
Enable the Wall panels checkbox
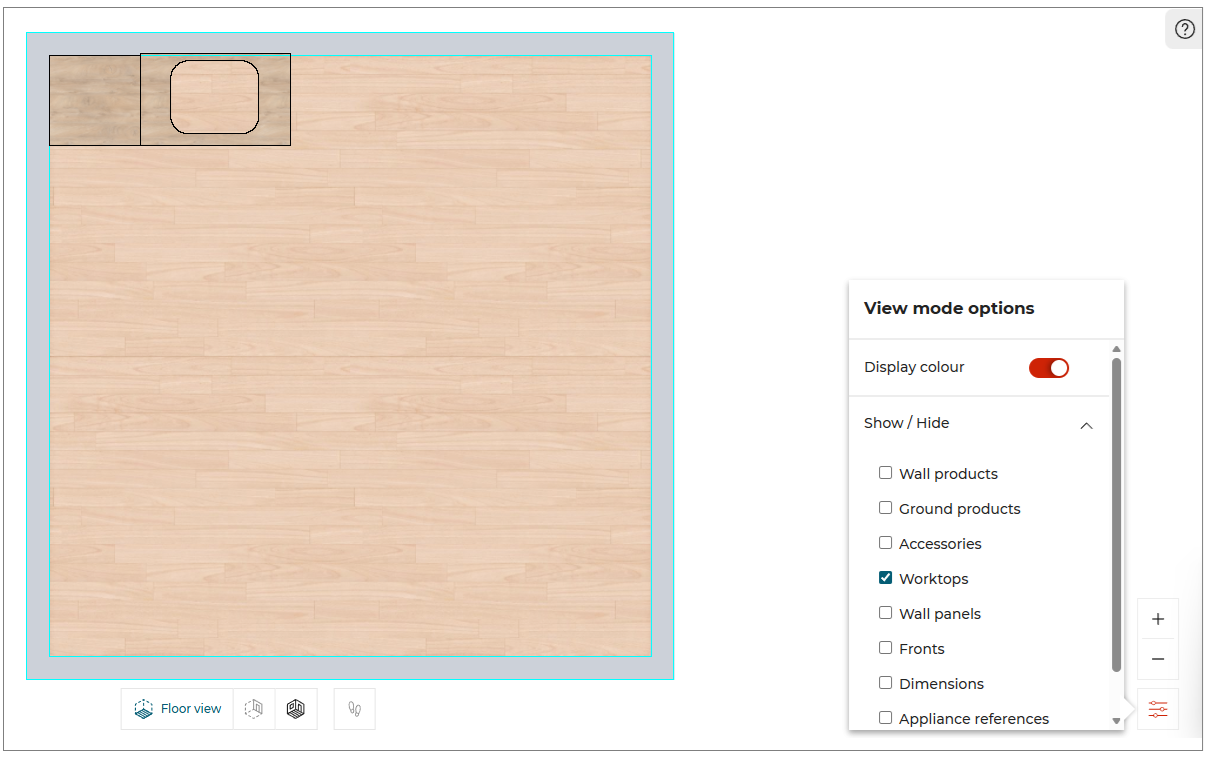tap(885, 613)
